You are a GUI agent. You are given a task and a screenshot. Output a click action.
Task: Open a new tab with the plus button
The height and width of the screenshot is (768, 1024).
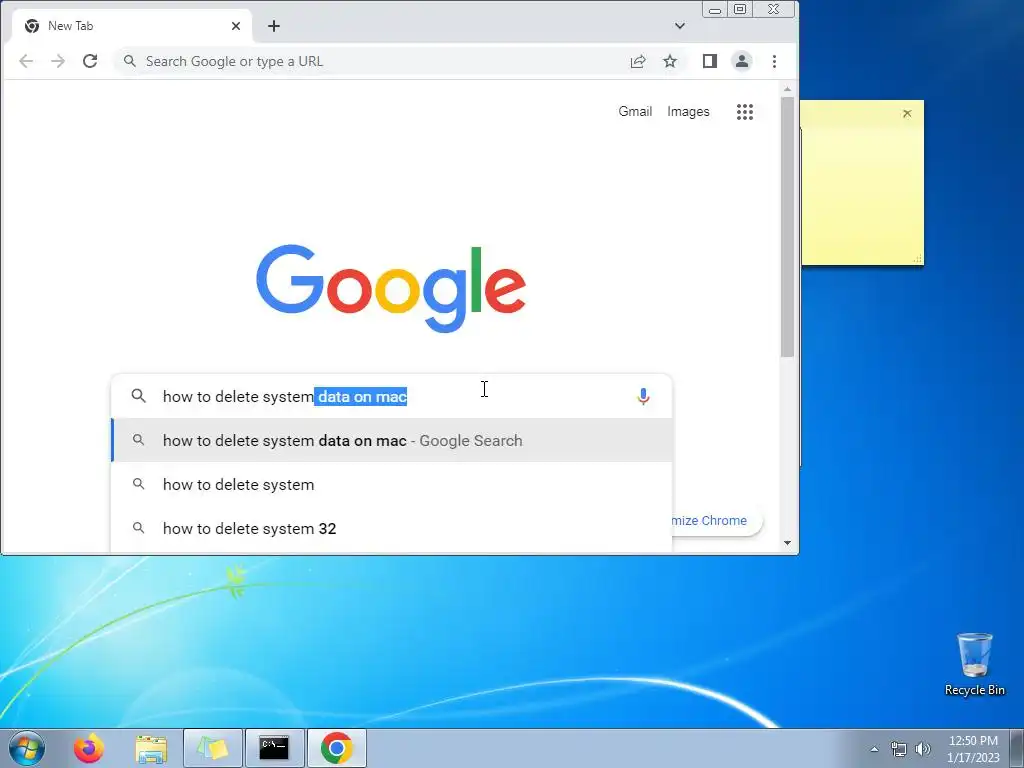[x=274, y=26]
